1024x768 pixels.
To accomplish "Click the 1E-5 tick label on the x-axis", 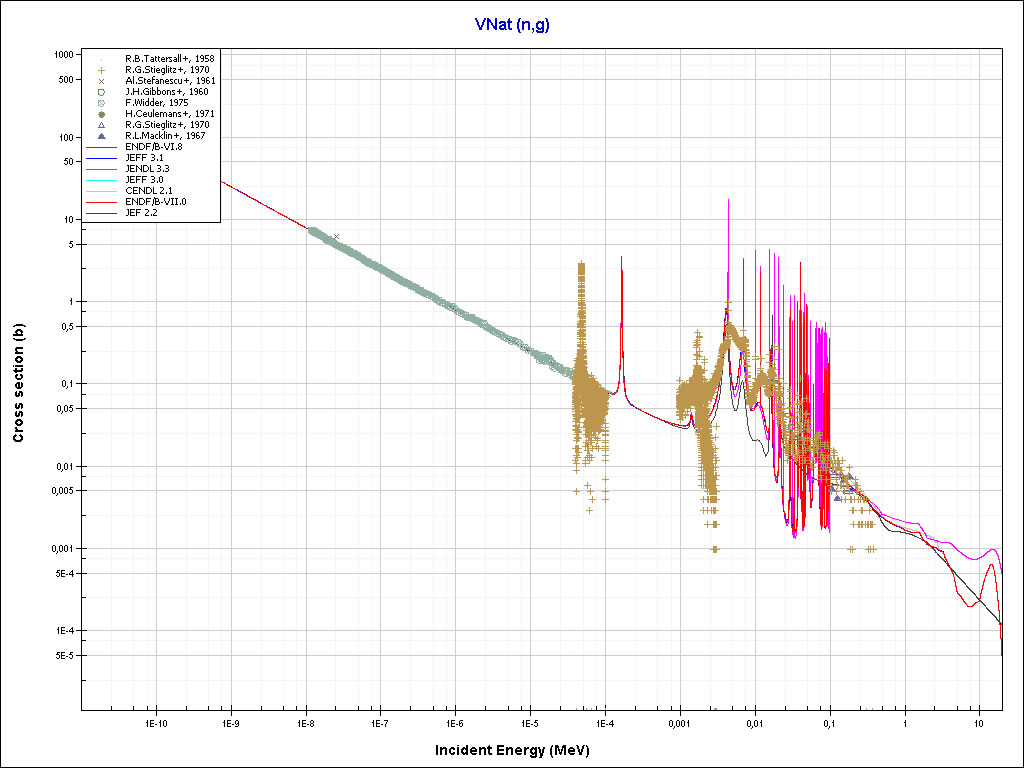I will (x=530, y=721).
